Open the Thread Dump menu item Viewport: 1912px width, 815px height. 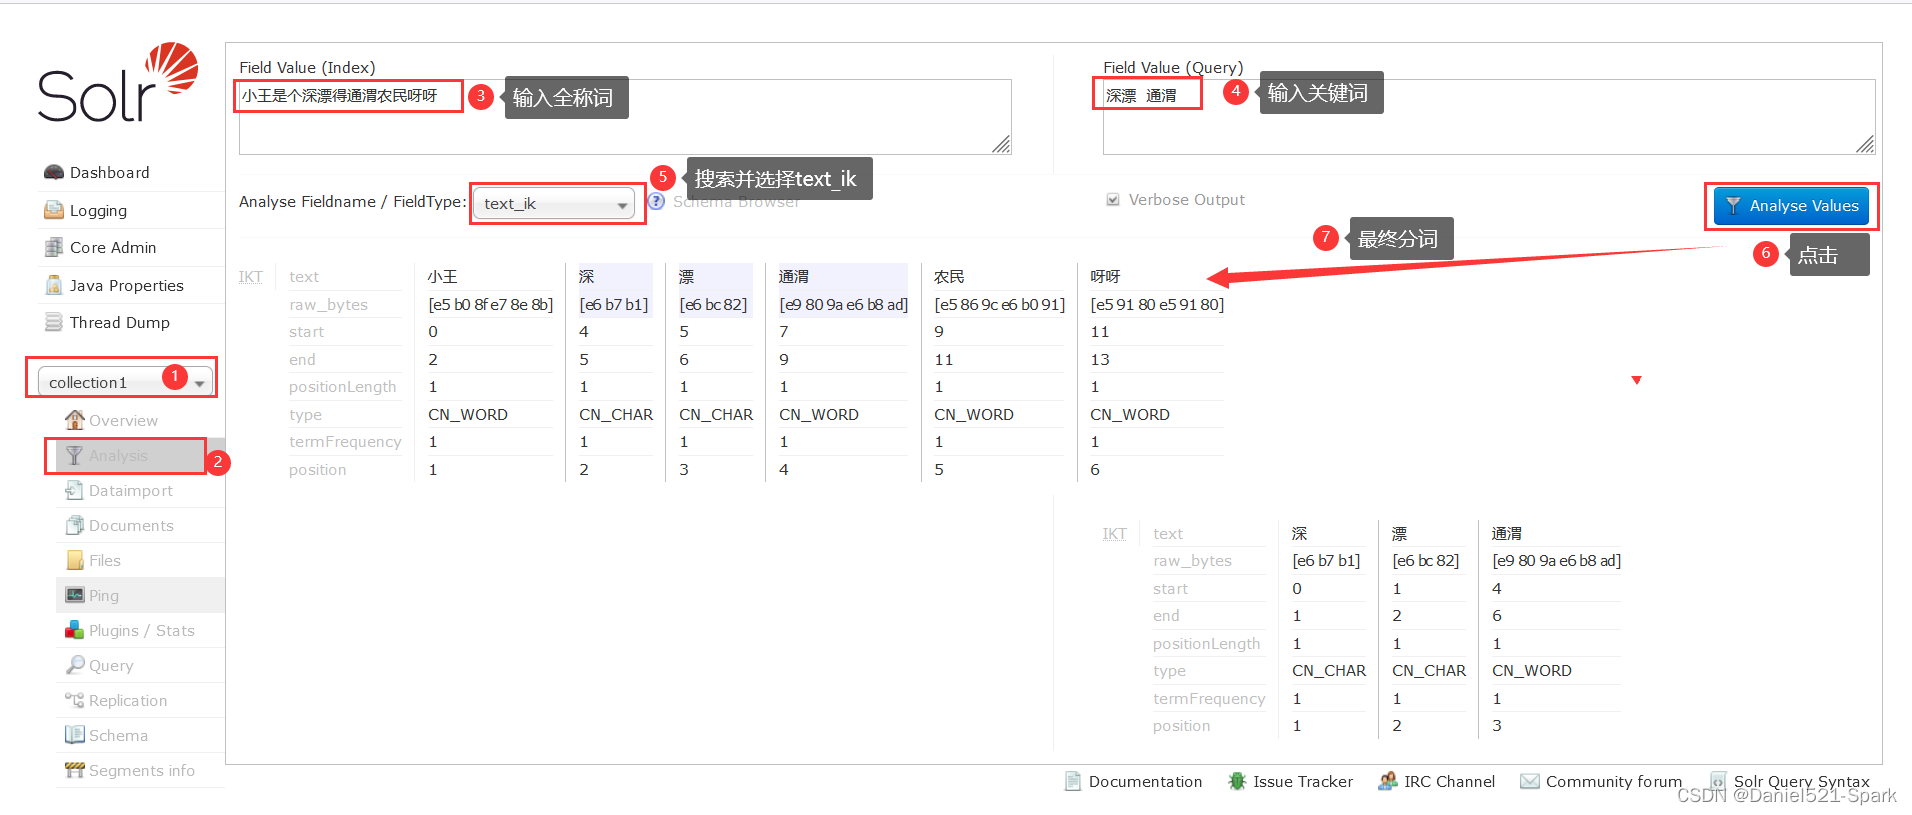(120, 322)
